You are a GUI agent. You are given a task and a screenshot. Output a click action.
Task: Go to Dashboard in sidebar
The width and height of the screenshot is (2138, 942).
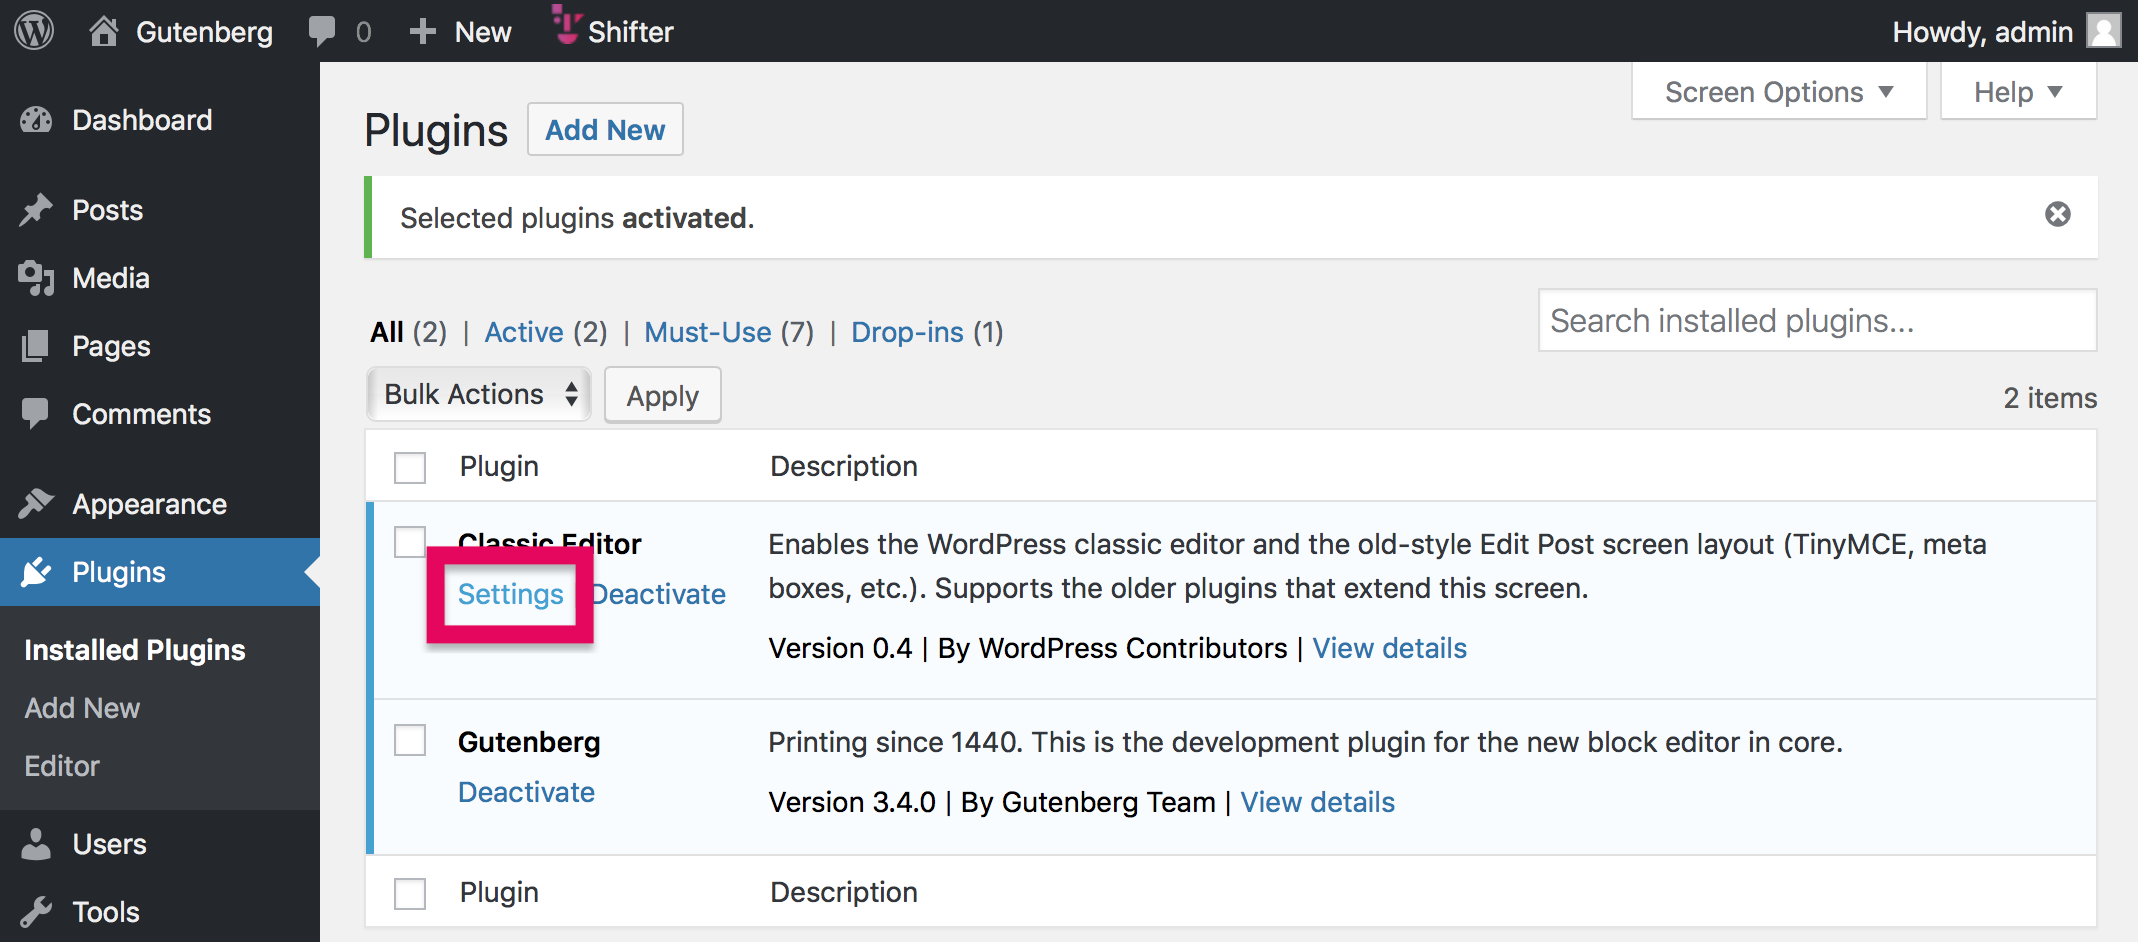(160, 120)
